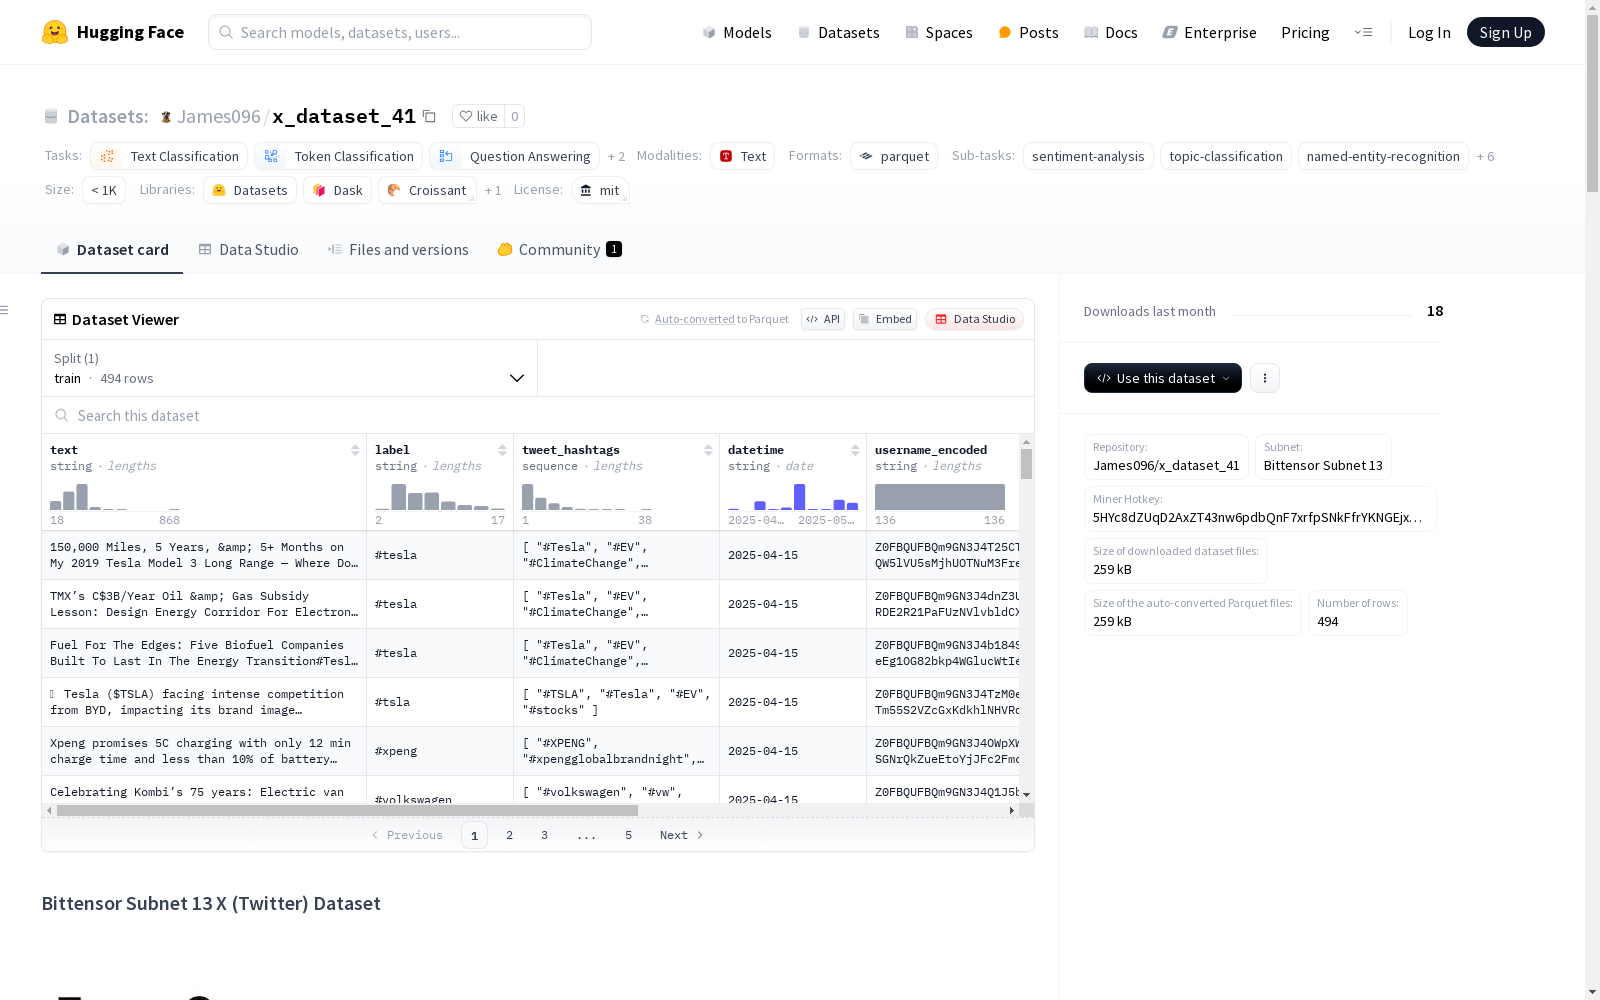Screen dimensions: 1600x1000
Task: Click the named-entity-recognition sub-task tag
Action: click(x=1383, y=156)
